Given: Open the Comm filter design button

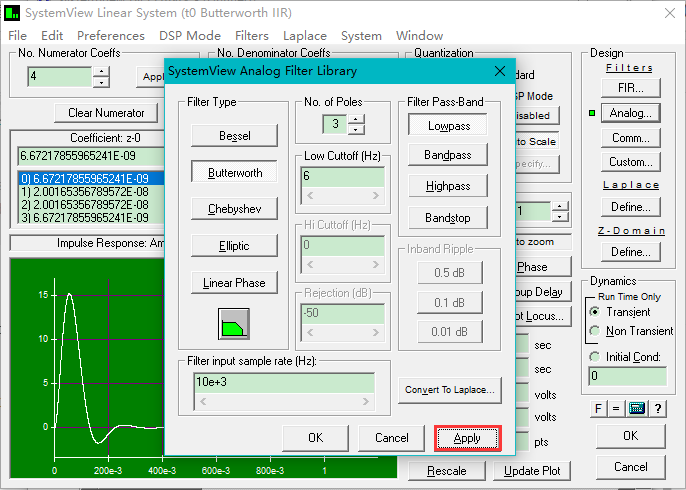Looking at the screenshot, I should [x=630, y=138].
